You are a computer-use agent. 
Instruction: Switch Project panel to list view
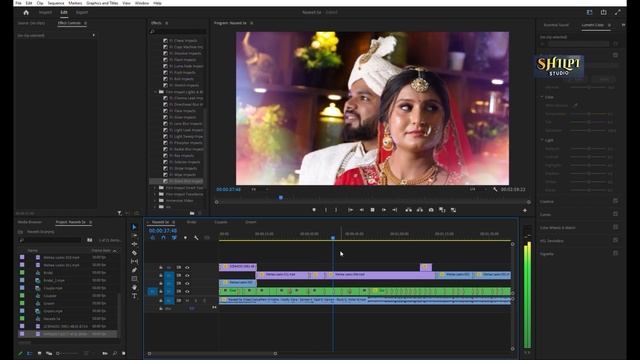(29, 353)
